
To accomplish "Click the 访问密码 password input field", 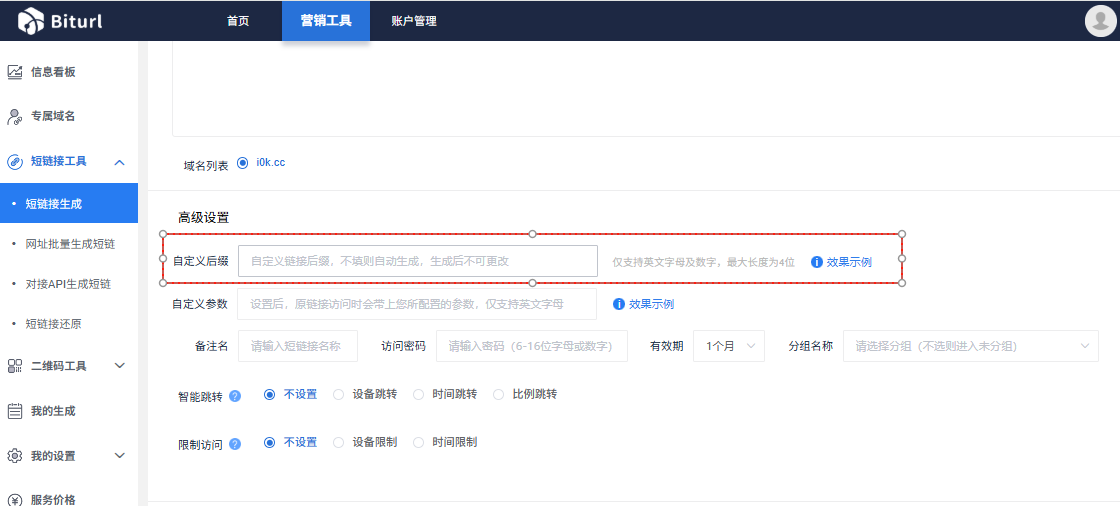I will (531, 346).
